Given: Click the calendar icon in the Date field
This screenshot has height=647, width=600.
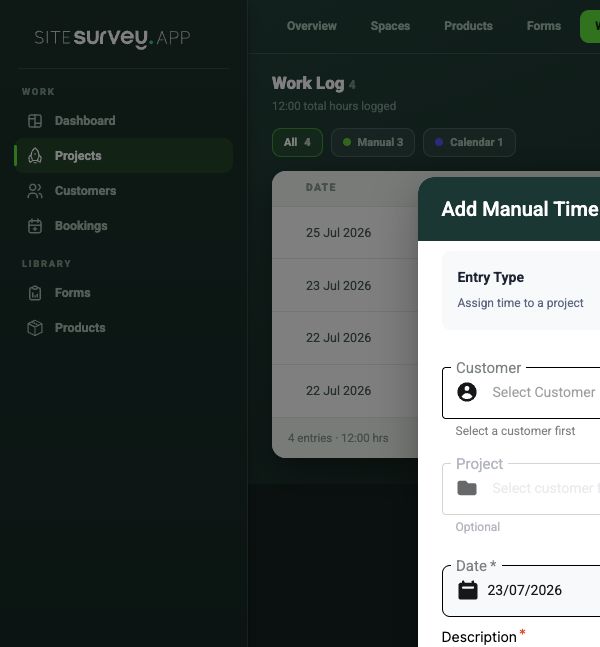Looking at the screenshot, I should [468, 590].
